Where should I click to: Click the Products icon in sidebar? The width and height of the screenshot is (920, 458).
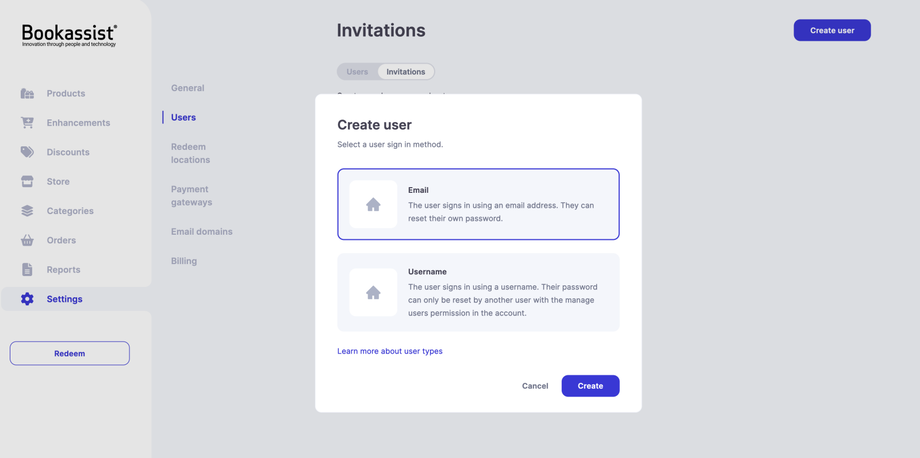tap(27, 94)
